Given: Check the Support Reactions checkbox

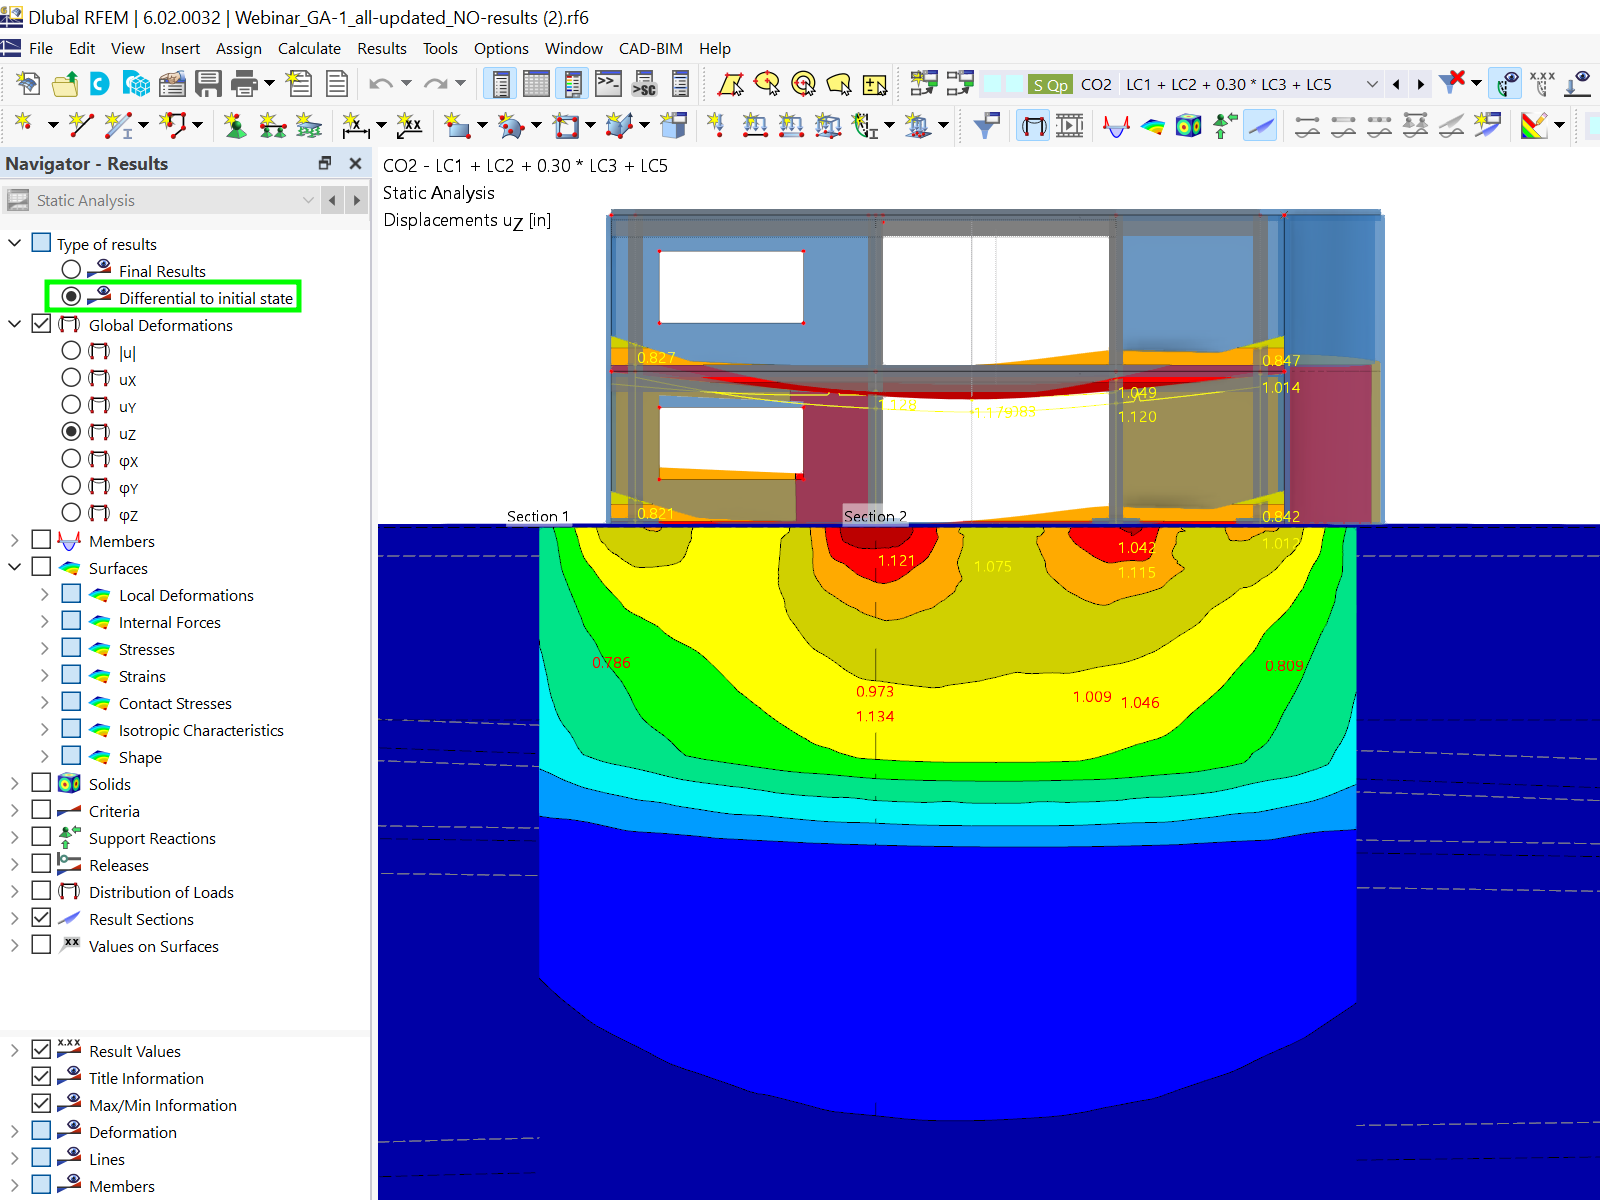Looking at the screenshot, I should click(41, 837).
